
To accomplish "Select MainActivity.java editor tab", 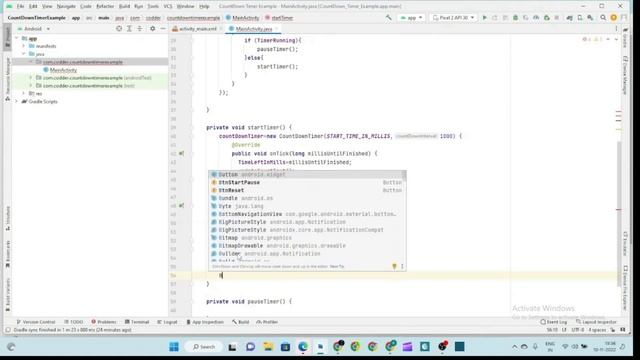I will (253, 29).
